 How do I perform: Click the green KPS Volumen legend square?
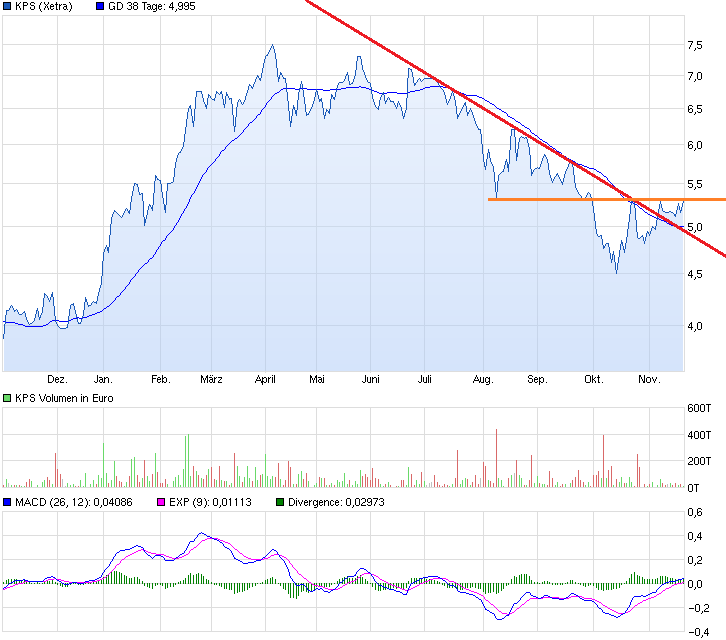point(8,398)
